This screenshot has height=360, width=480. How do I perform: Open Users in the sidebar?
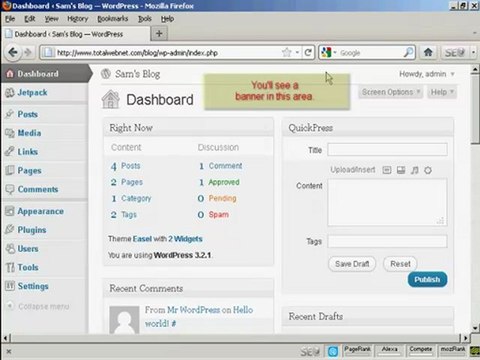pyautogui.click(x=28, y=248)
